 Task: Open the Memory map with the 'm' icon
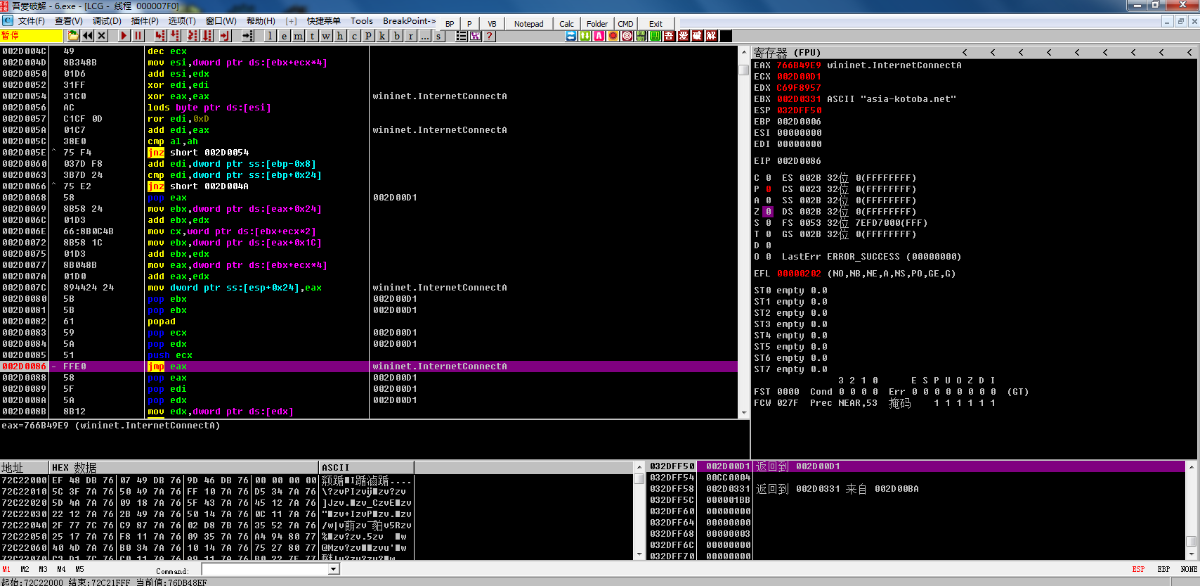click(299, 36)
